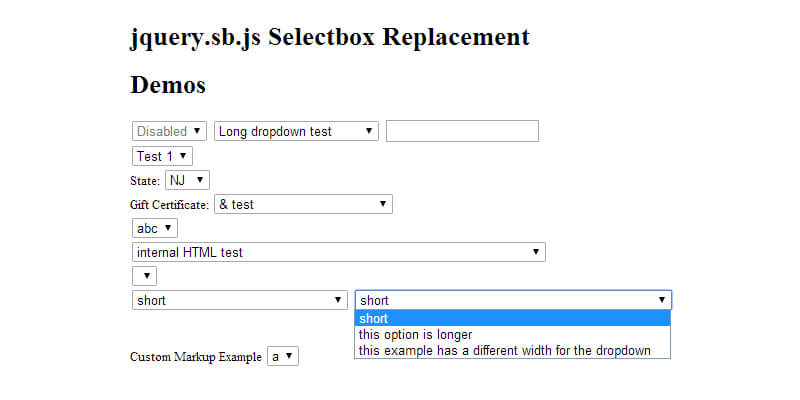The image size is (800, 400).
Task: Open the internal HTML test dropdown
Action: (338, 252)
